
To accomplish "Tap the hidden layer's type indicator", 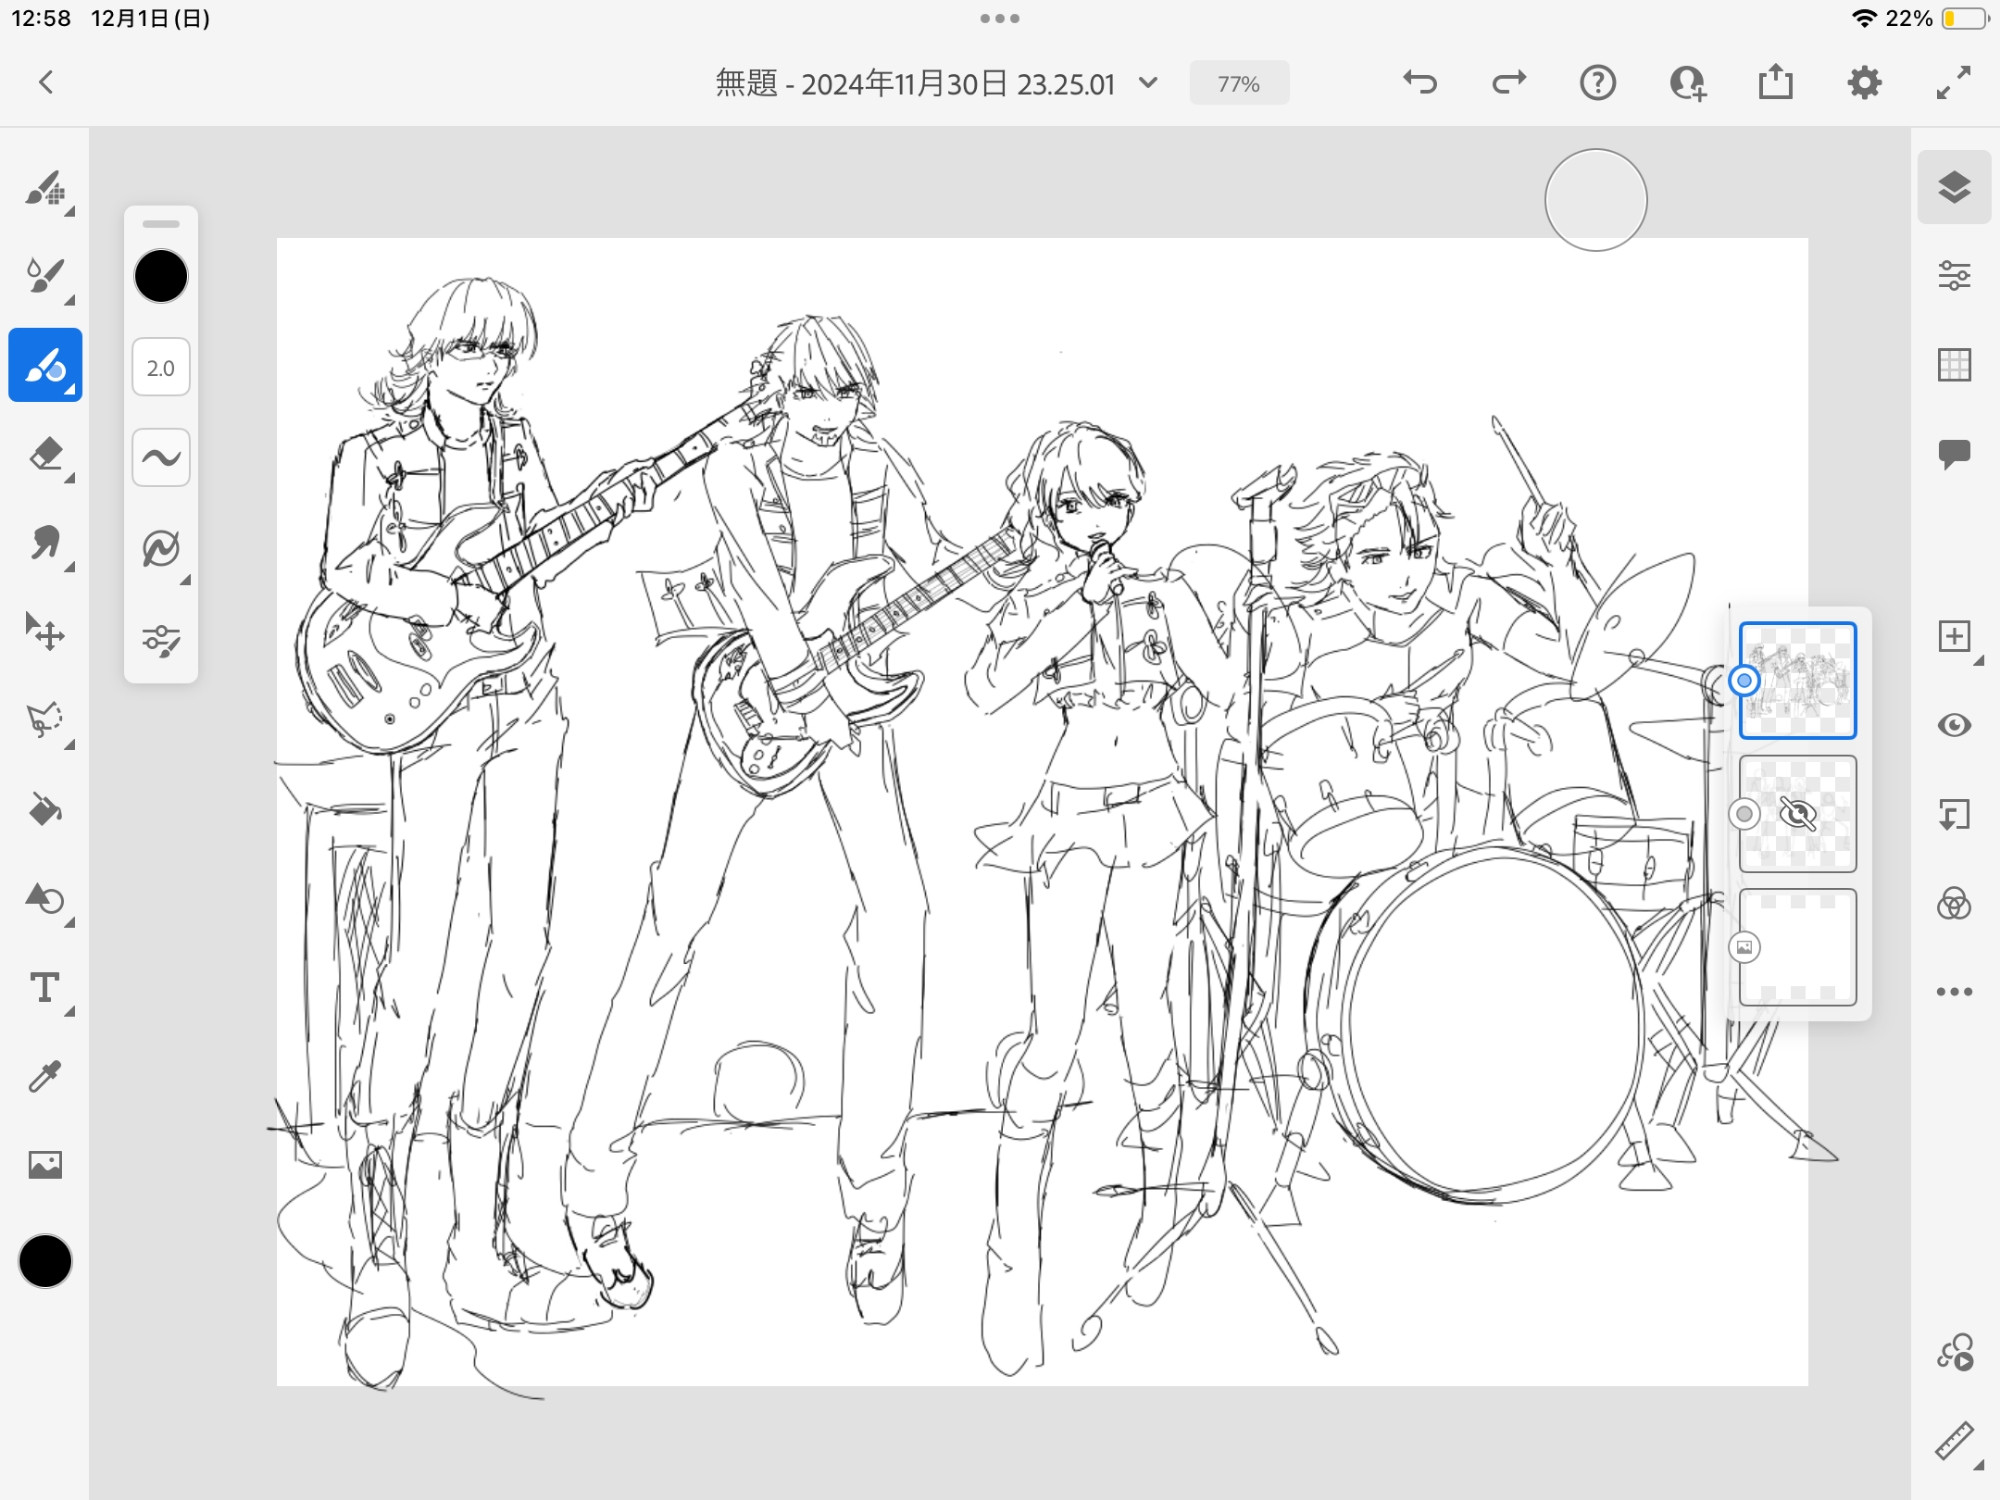I will click(x=1744, y=814).
